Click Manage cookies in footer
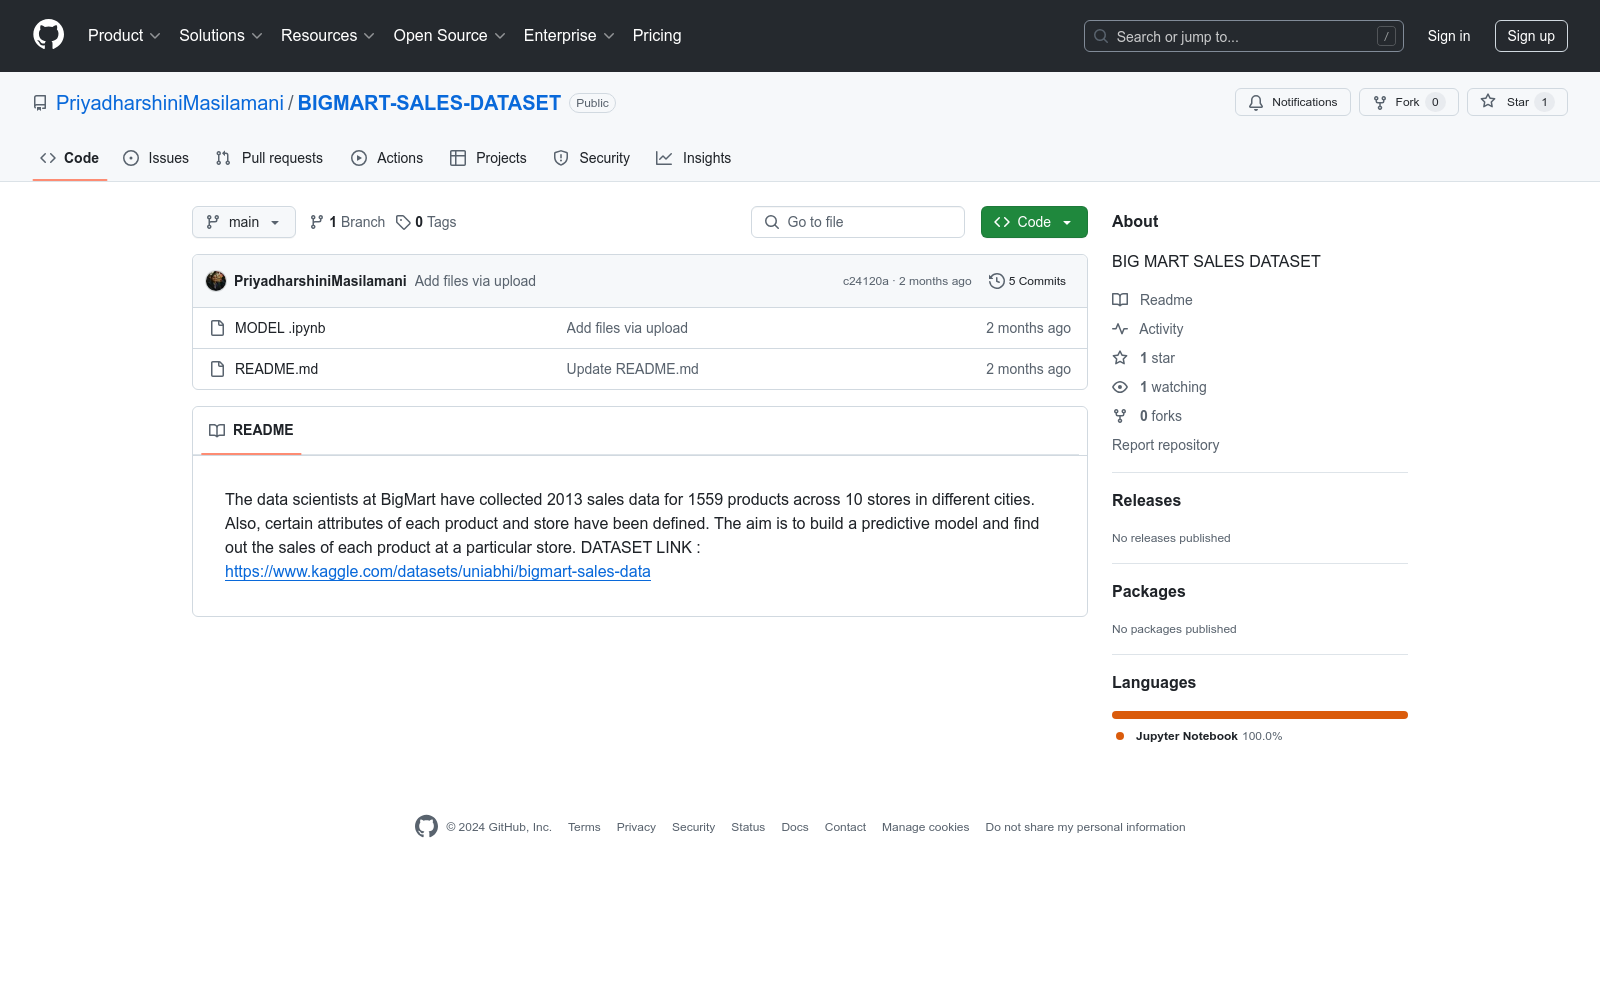This screenshot has height=1000, width=1600. [x=926, y=827]
